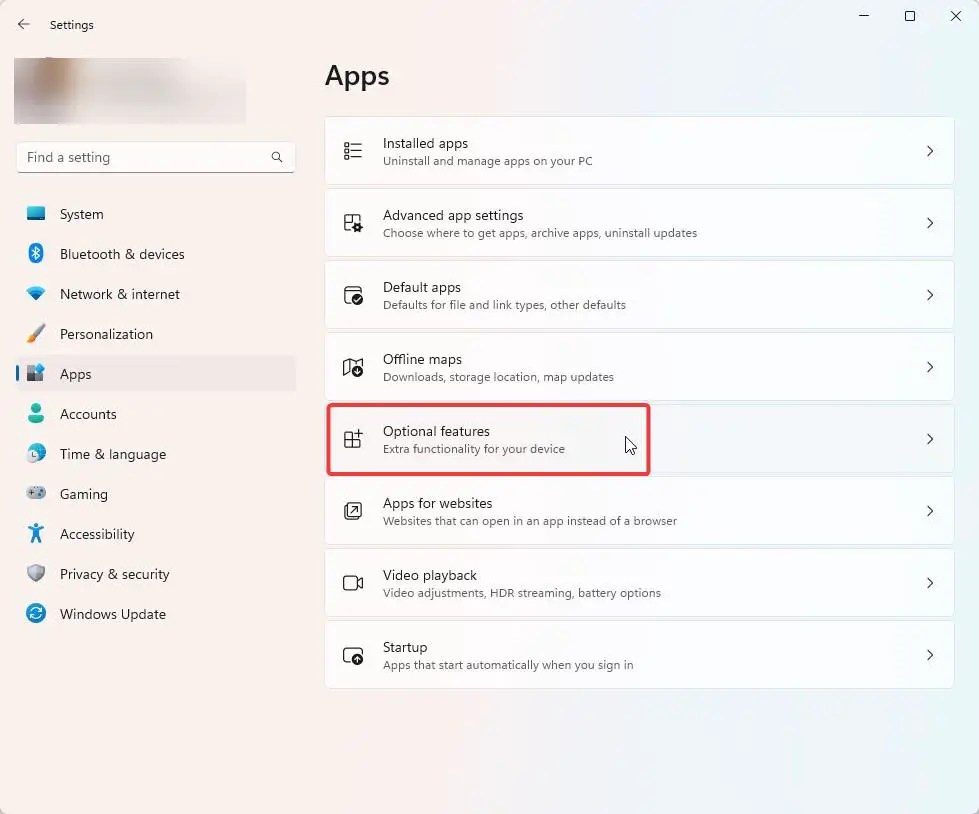Click the search magnifier in Find a setting
This screenshot has height=814, width=979.
276,157
